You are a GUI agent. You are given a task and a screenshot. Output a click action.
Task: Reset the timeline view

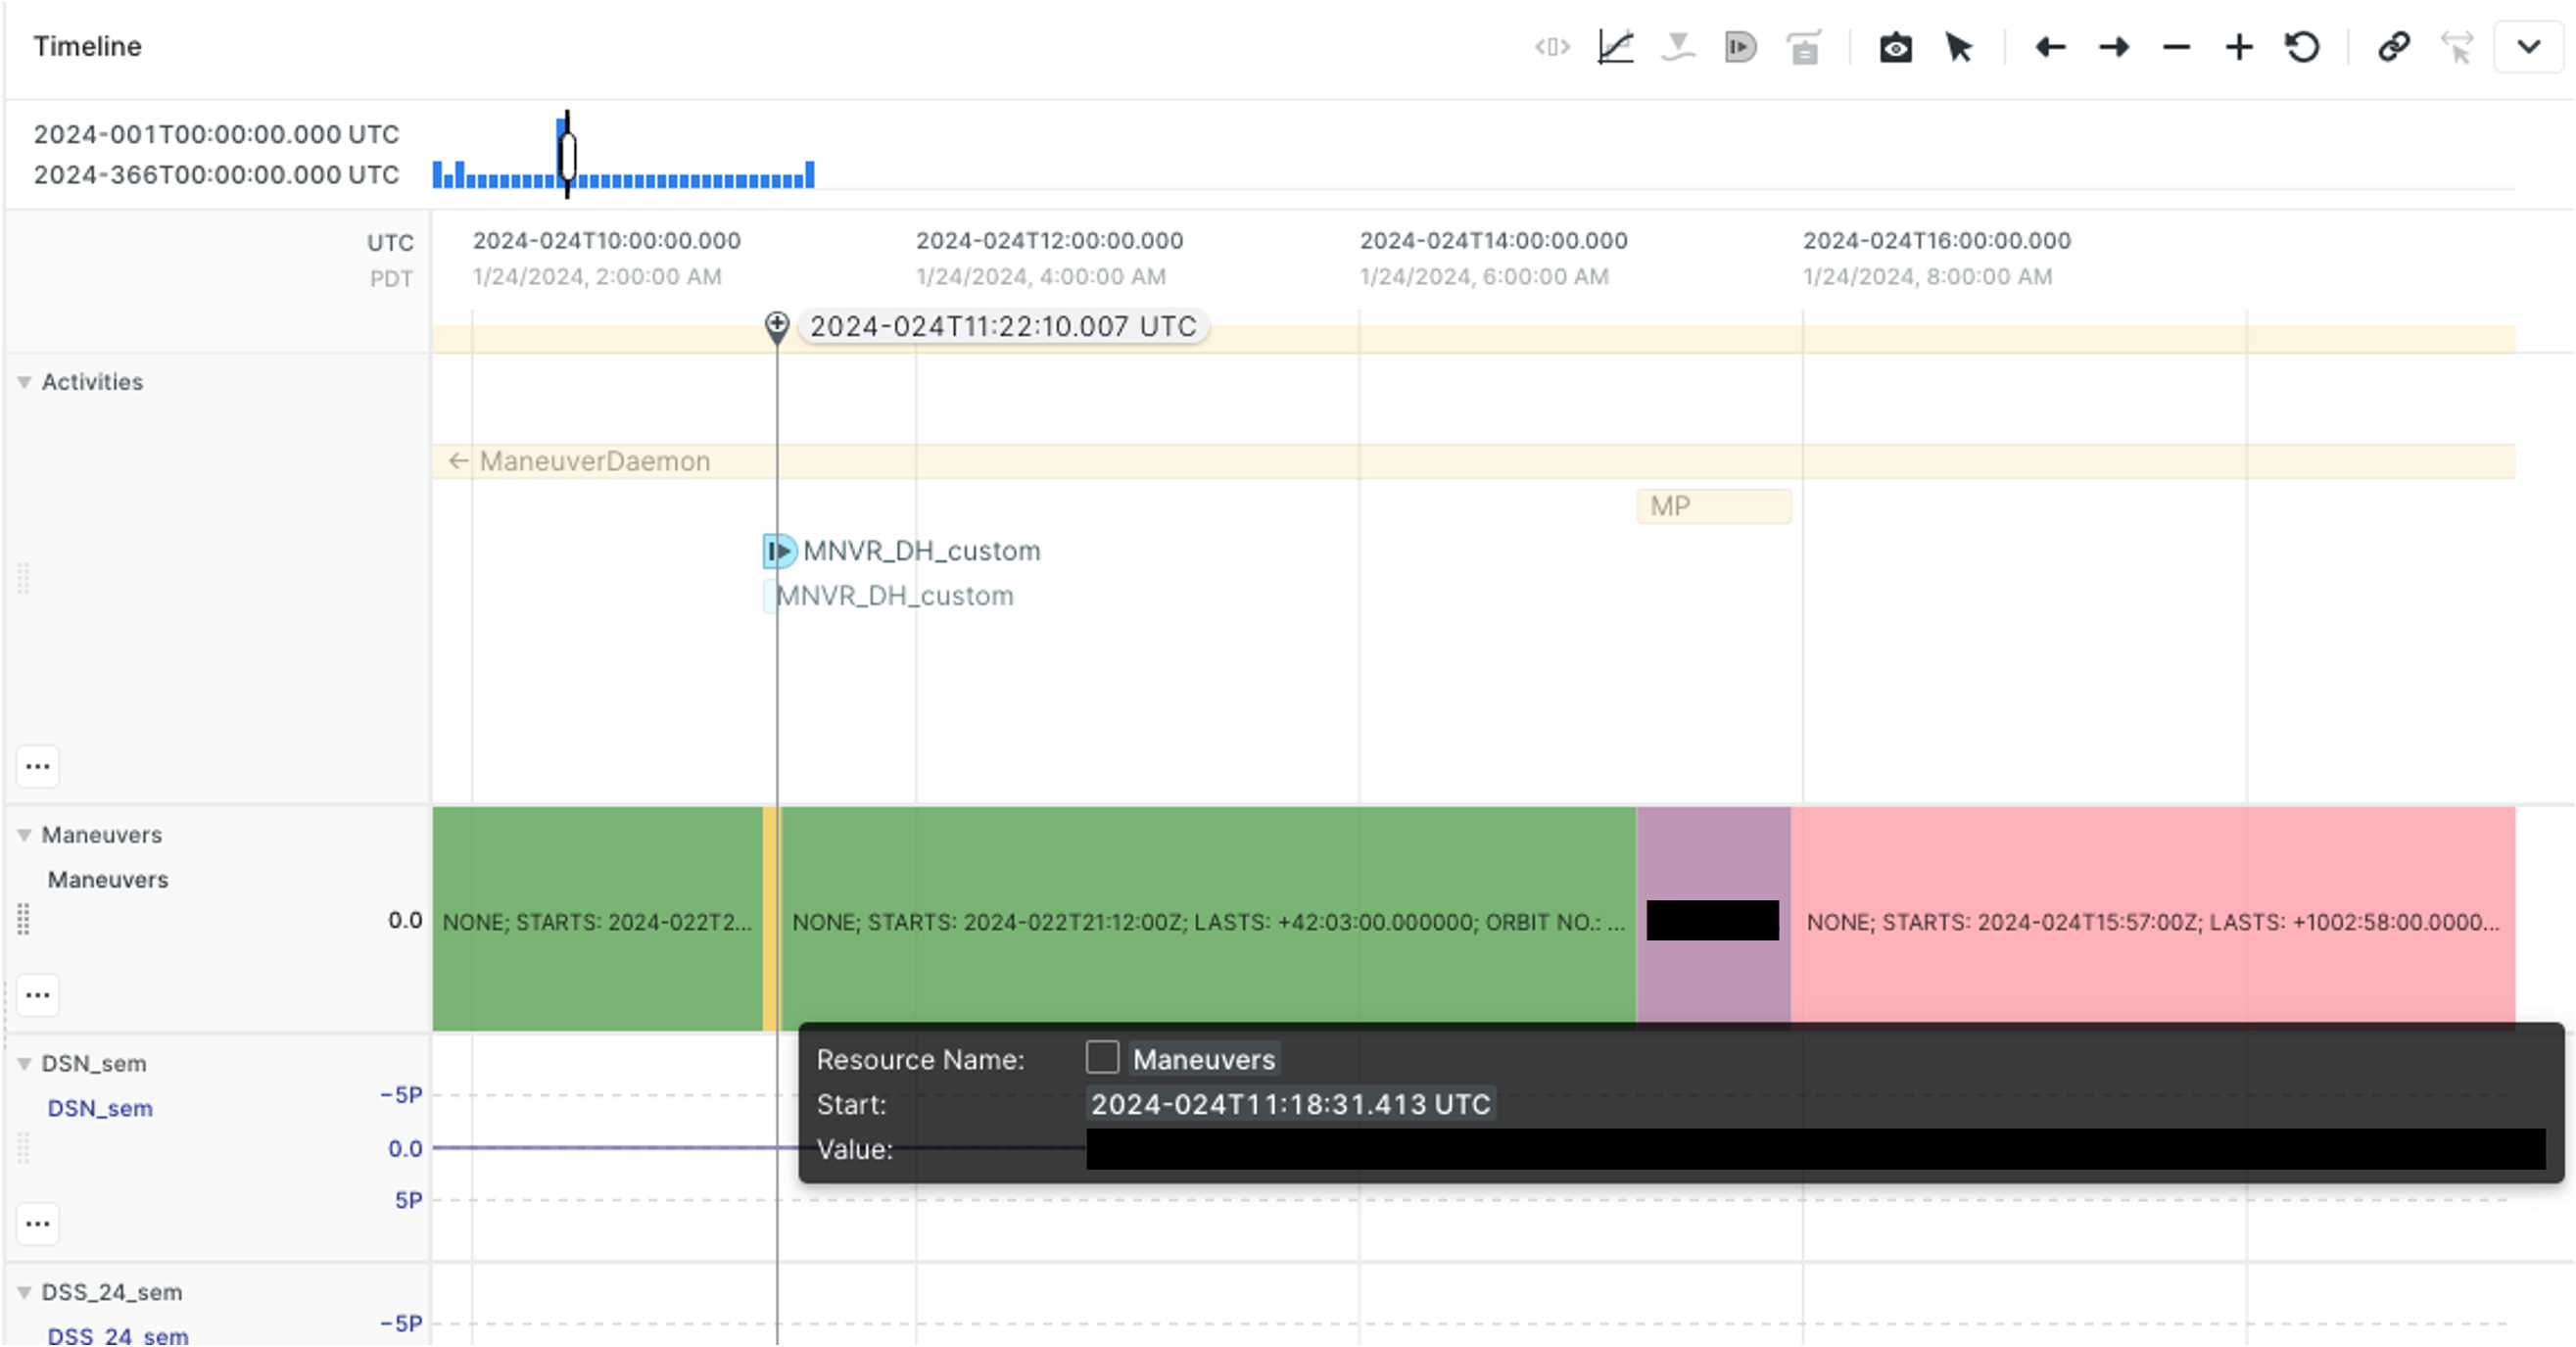click(x=2303, y=47)
